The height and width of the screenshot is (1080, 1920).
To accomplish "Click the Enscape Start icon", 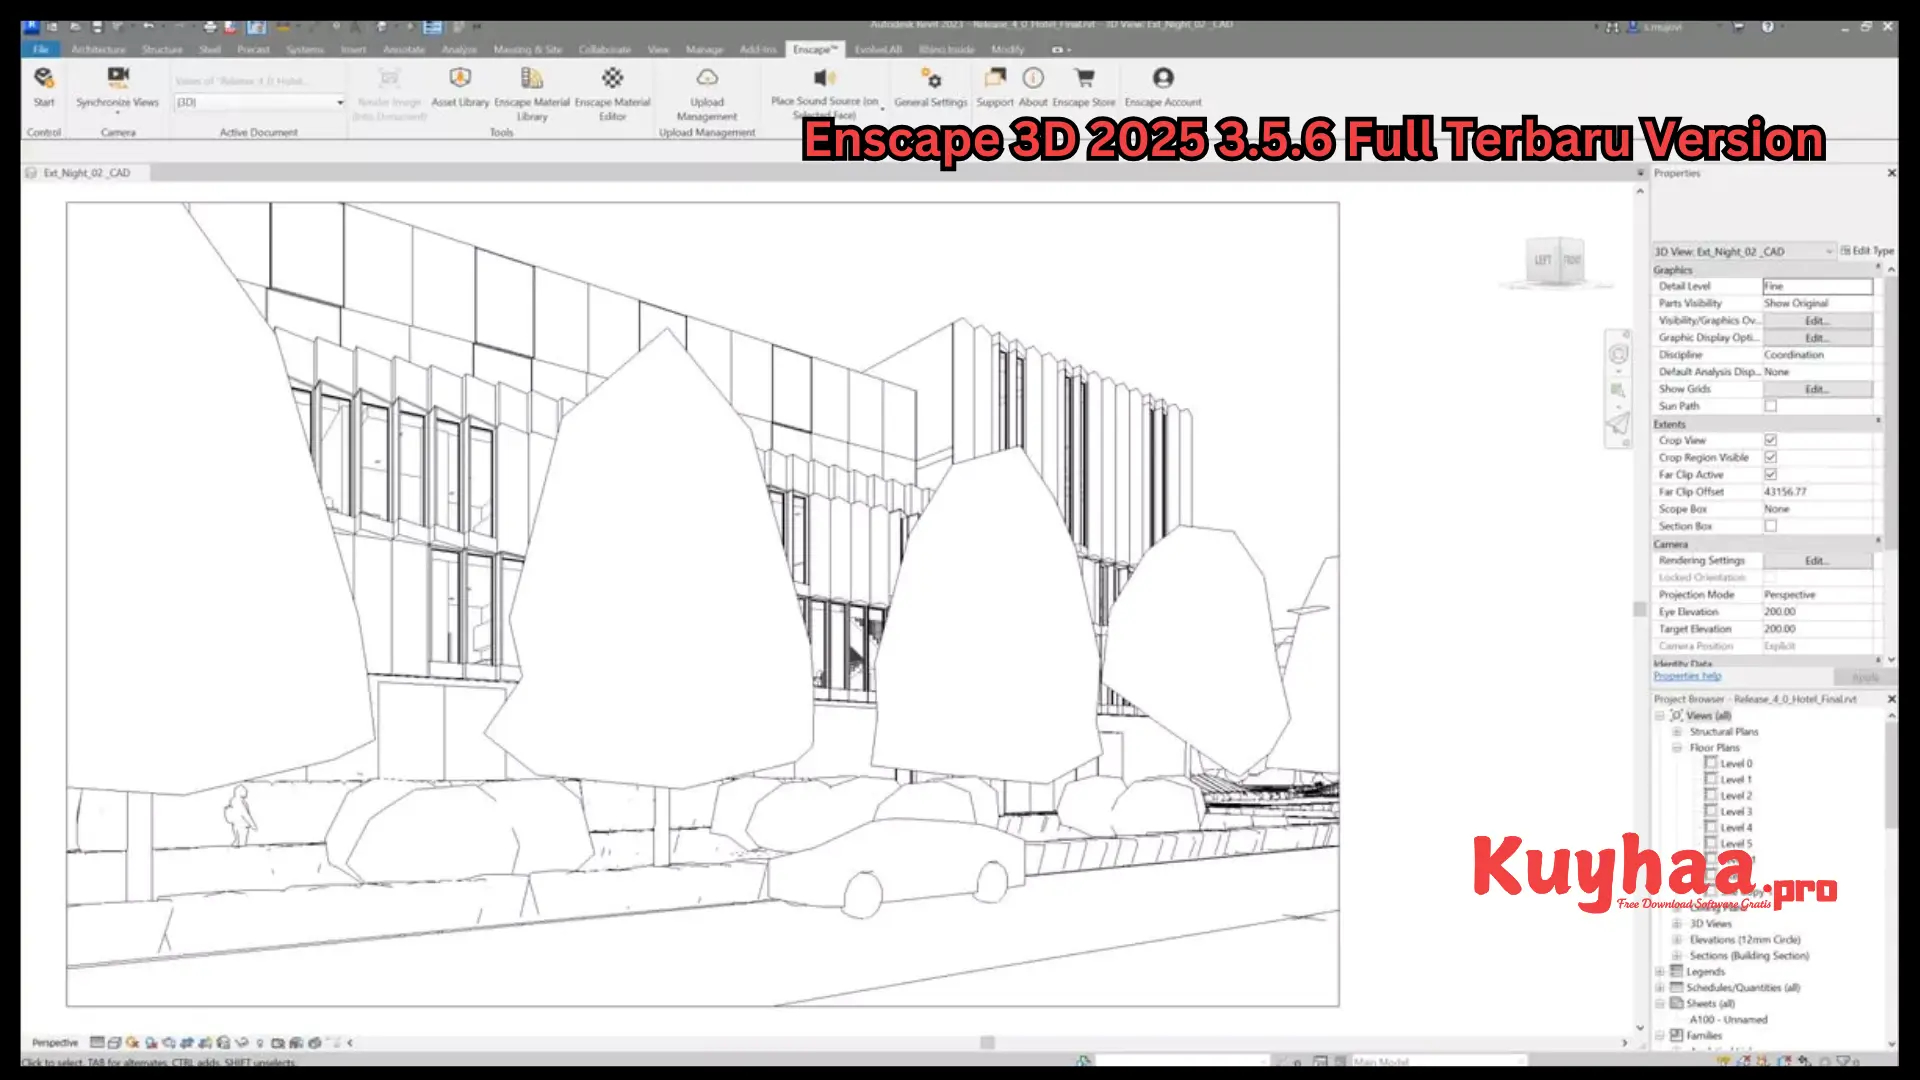I will pyautogui.click(x=43, y=78).
